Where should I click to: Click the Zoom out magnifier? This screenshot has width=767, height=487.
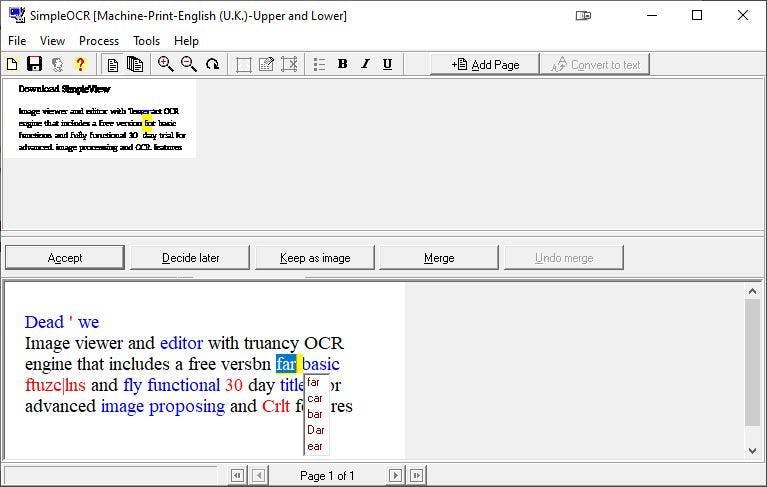[188, 64]
